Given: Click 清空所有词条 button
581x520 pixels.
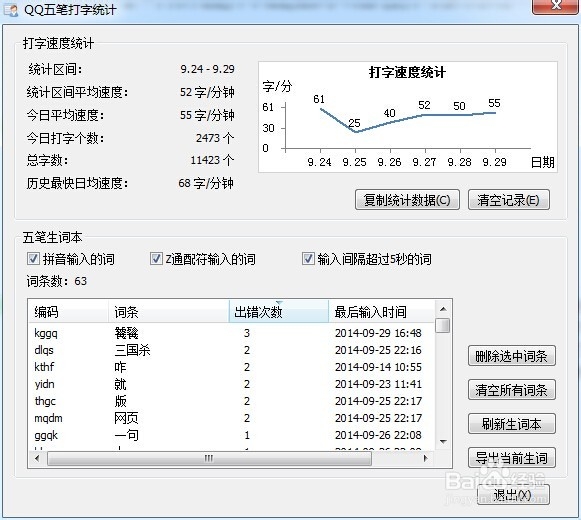Looking at the screenshot, I should click(512, 390).
